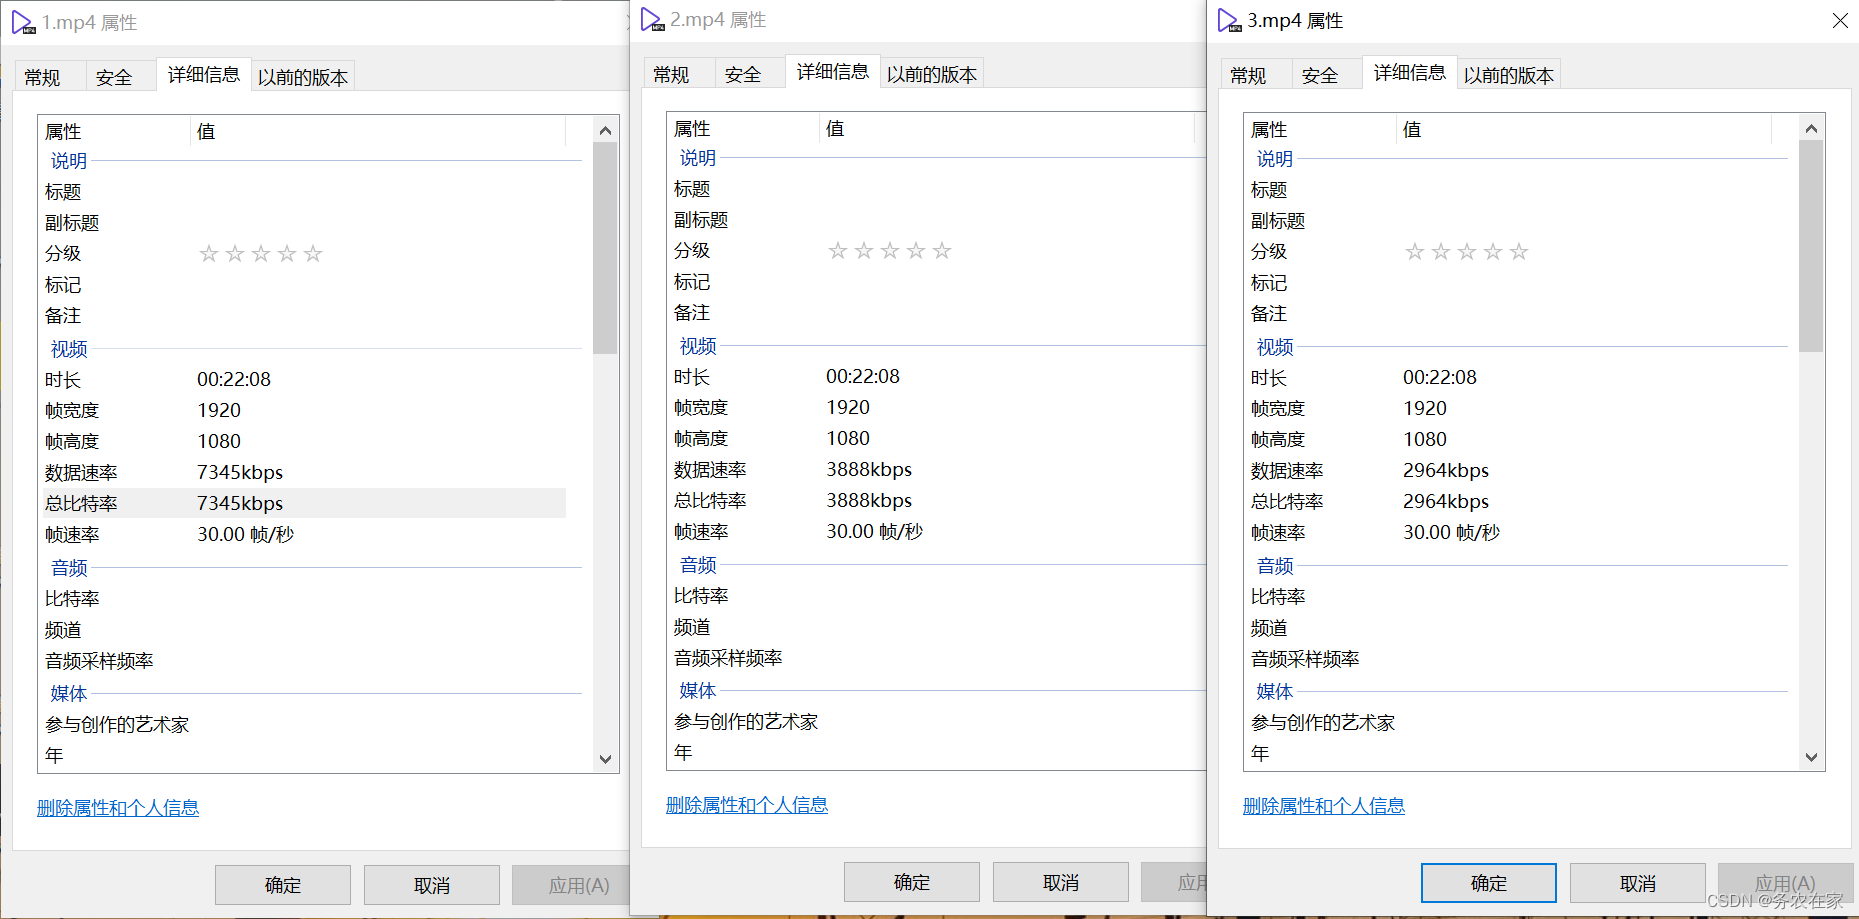Screen dimensions: 1859x919
Task: Click the video file icon in 2.mp4 title bar
Action: pos(652,20)
